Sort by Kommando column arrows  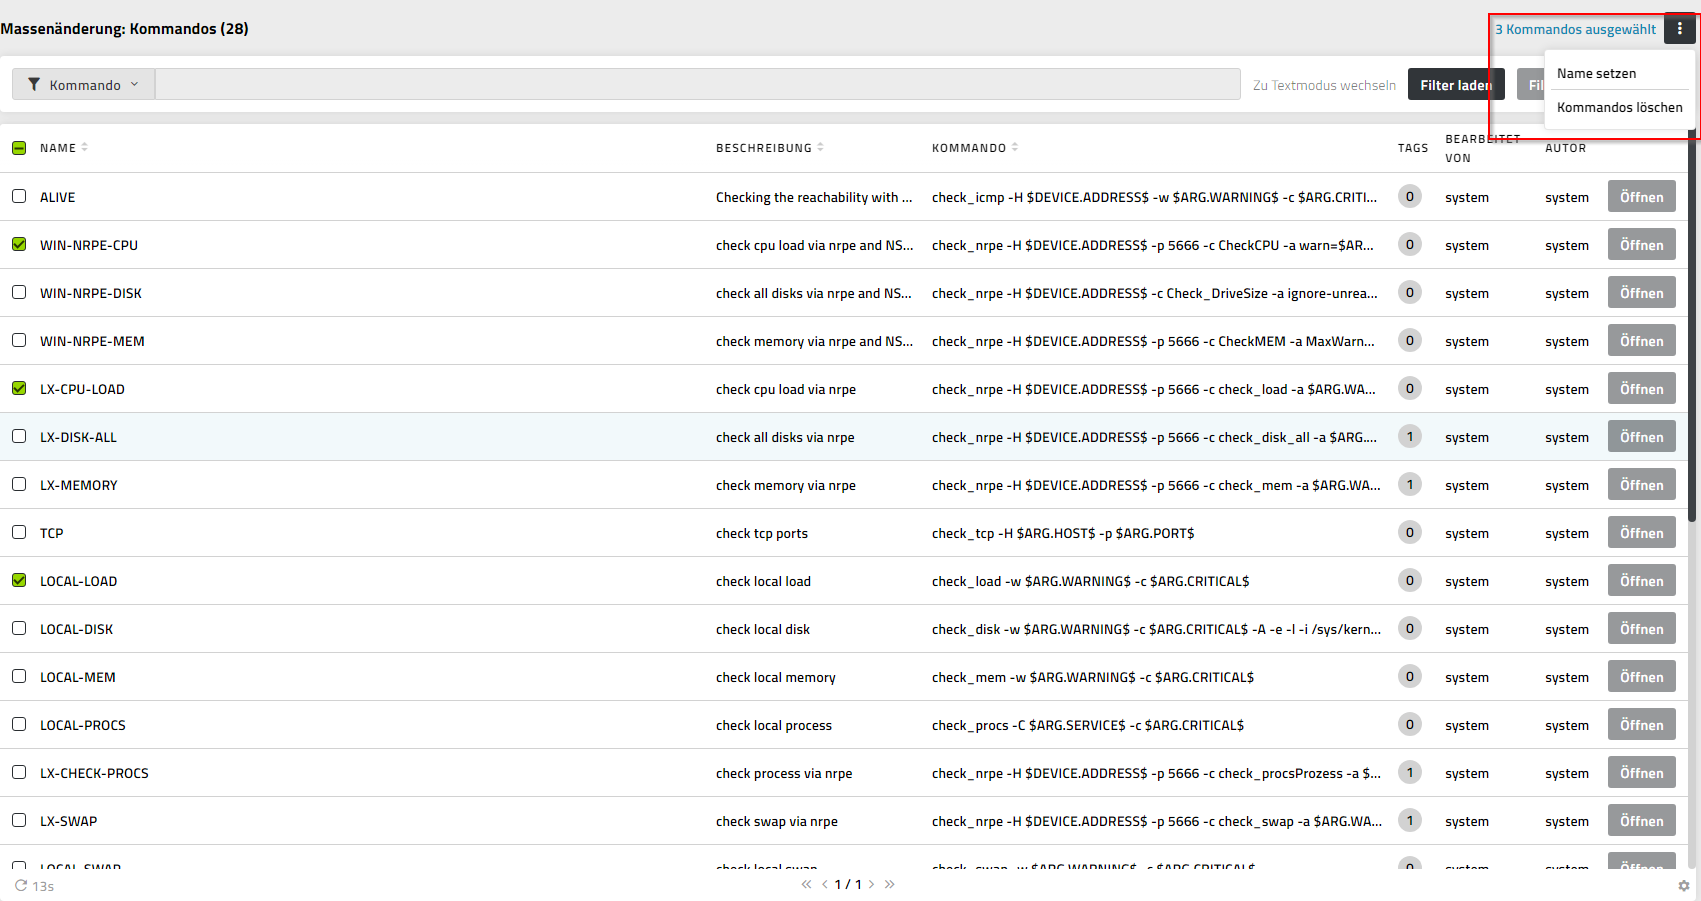pyautogui.click(x=1015, y=147)
